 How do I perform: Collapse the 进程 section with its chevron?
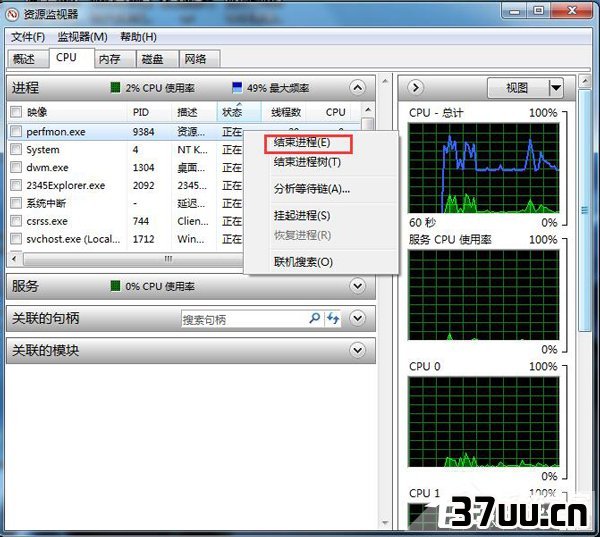click(x=357, y=88)
